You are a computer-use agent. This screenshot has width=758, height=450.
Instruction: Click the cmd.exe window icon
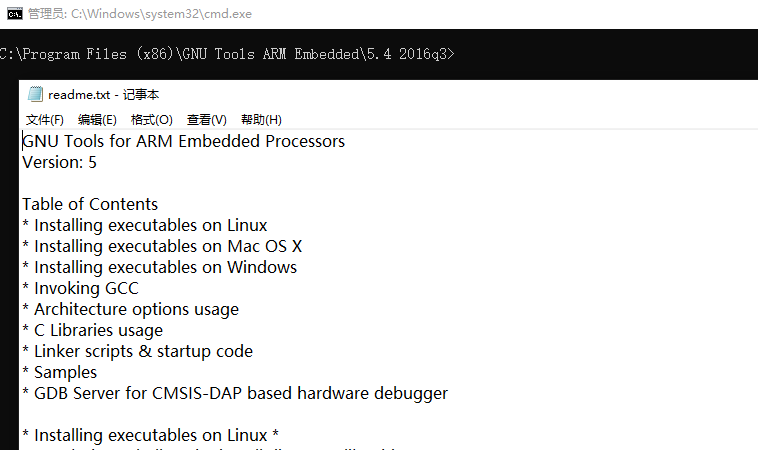click(15, 14)
